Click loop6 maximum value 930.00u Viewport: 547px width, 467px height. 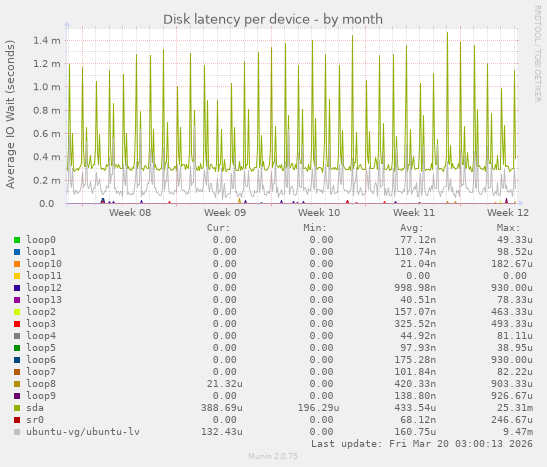pos(512,360)
